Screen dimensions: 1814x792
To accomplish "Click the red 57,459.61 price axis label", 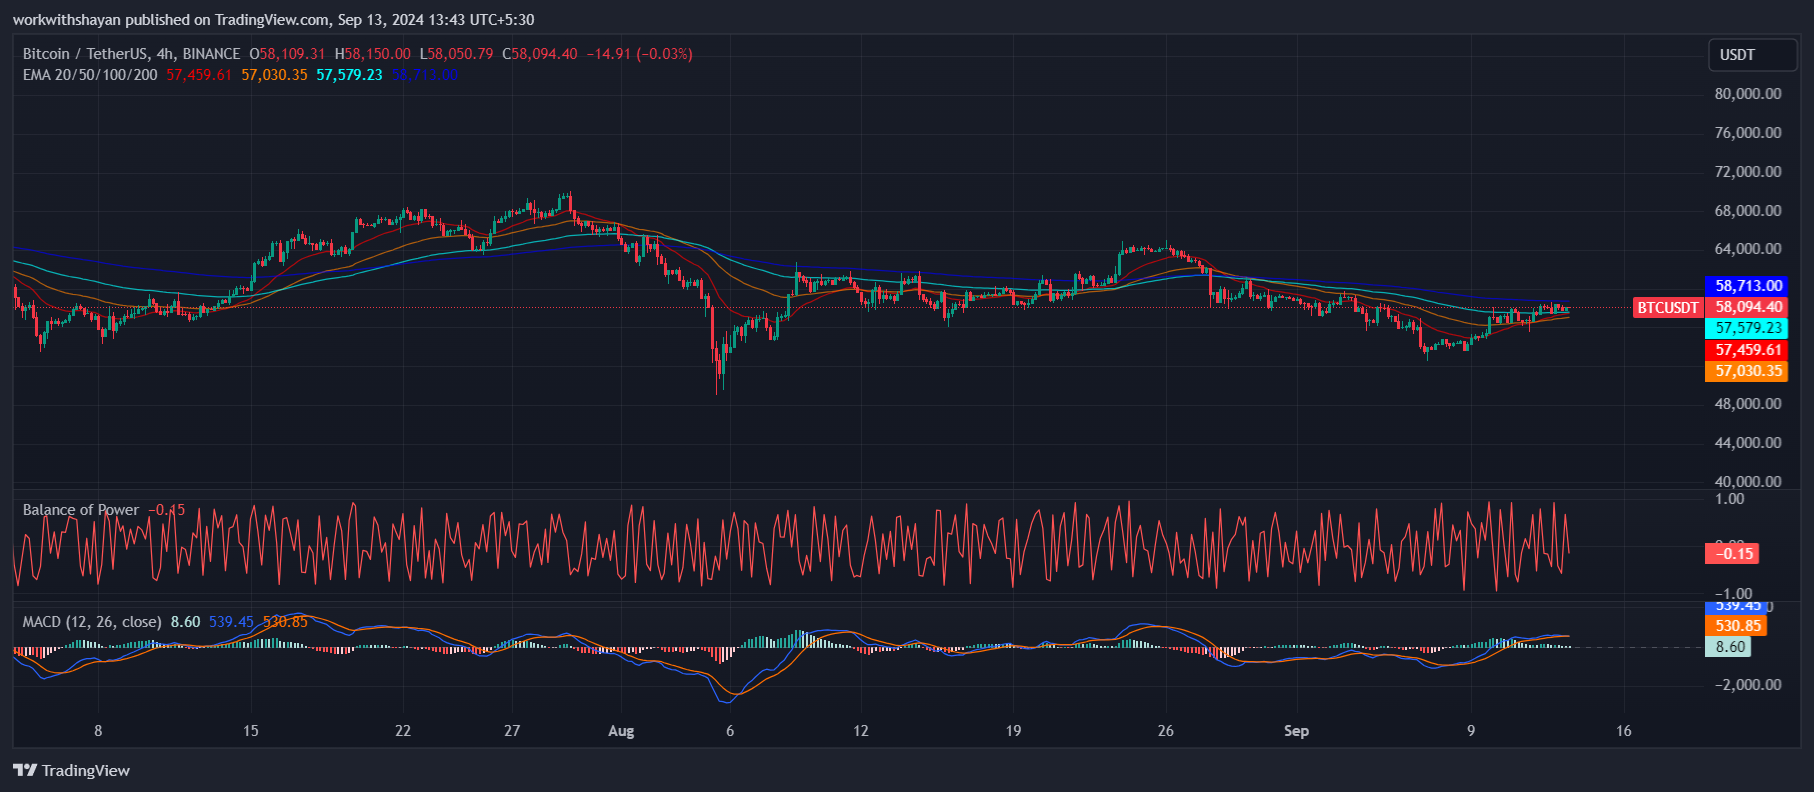I will 1748,350.
